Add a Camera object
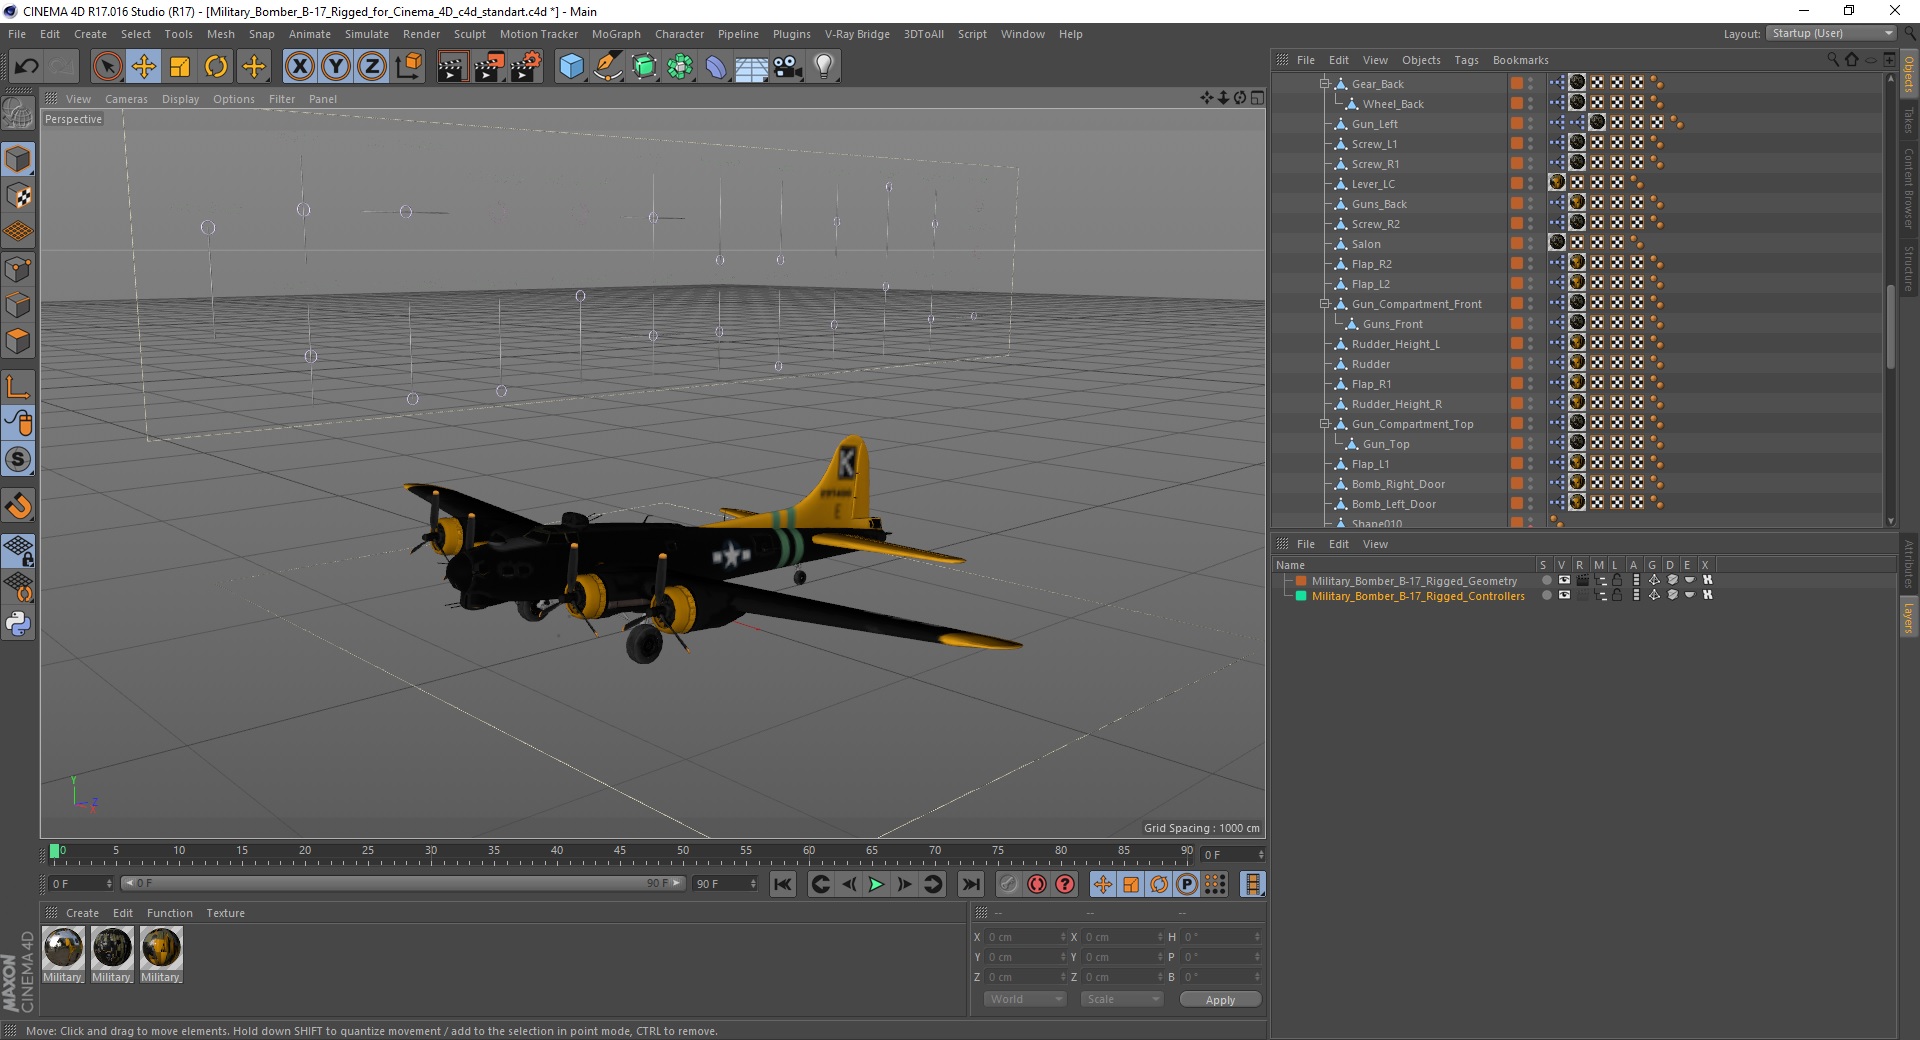Screen dimensions: 1920x1040 [788, 67]
